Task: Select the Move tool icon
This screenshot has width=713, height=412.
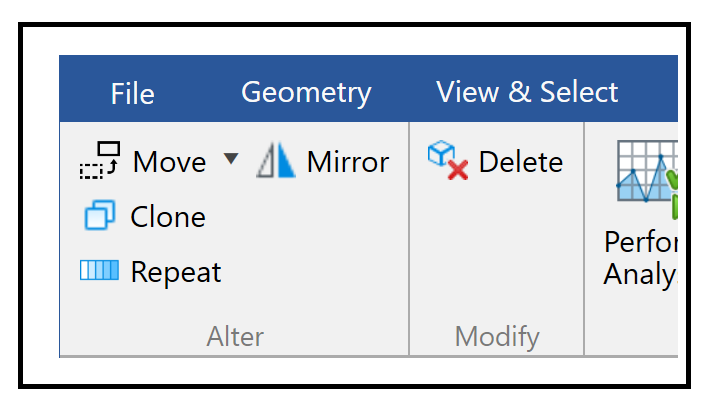Action: click(x=100, y=161)
